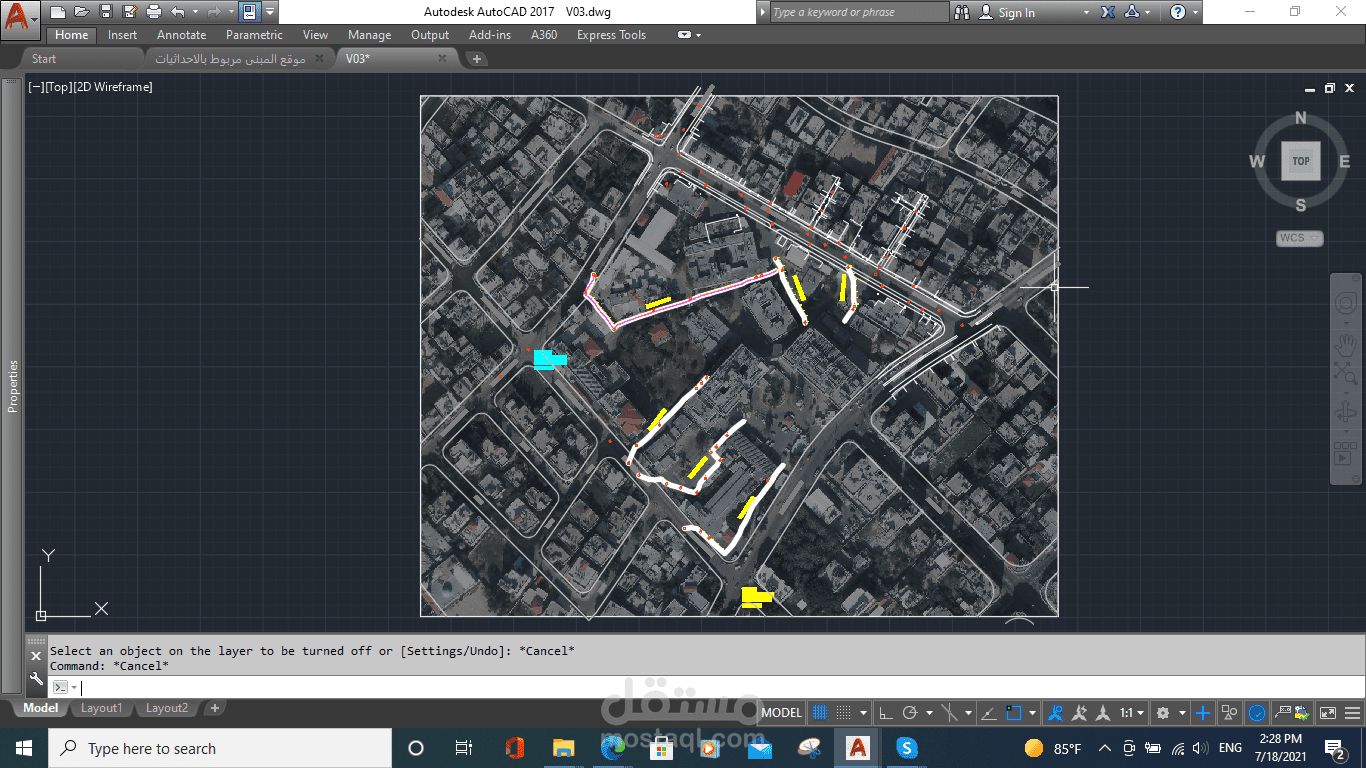The width and height of the screenshot is (1366, 768).
Task: Expand the snap mode settings dropdown arrow
Action: coord(863,713)
